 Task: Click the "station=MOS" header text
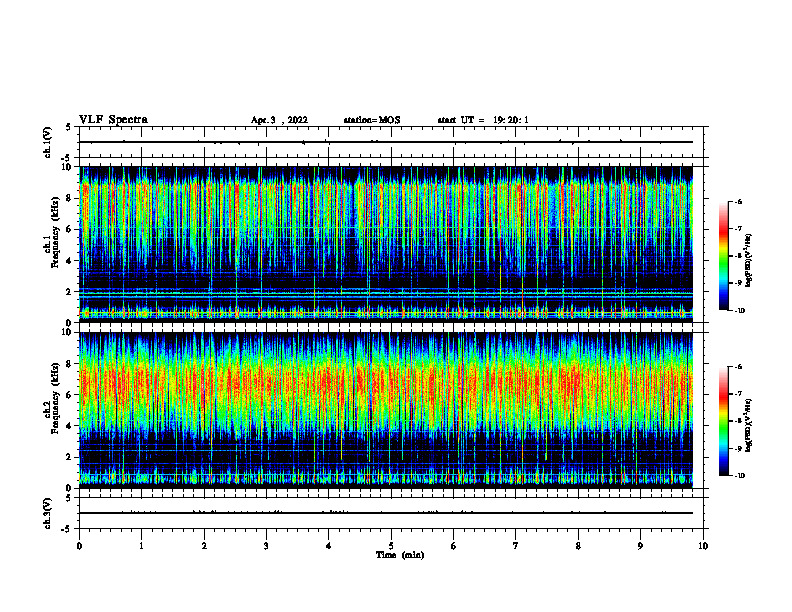point(372,120)
